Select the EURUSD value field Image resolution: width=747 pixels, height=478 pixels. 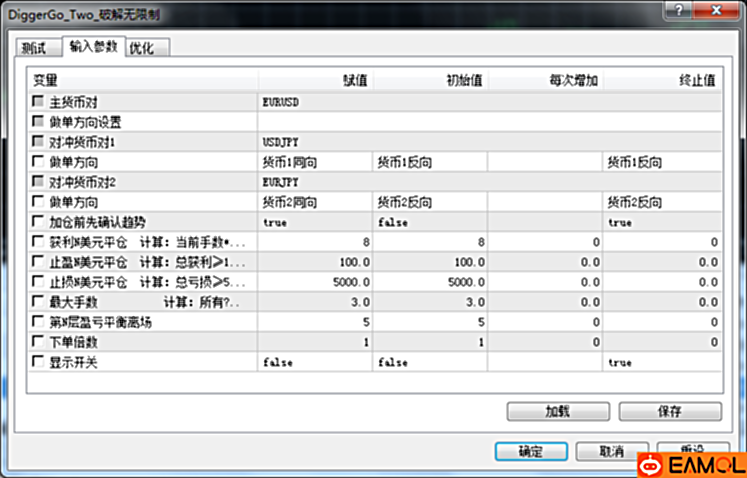point(315,101)
